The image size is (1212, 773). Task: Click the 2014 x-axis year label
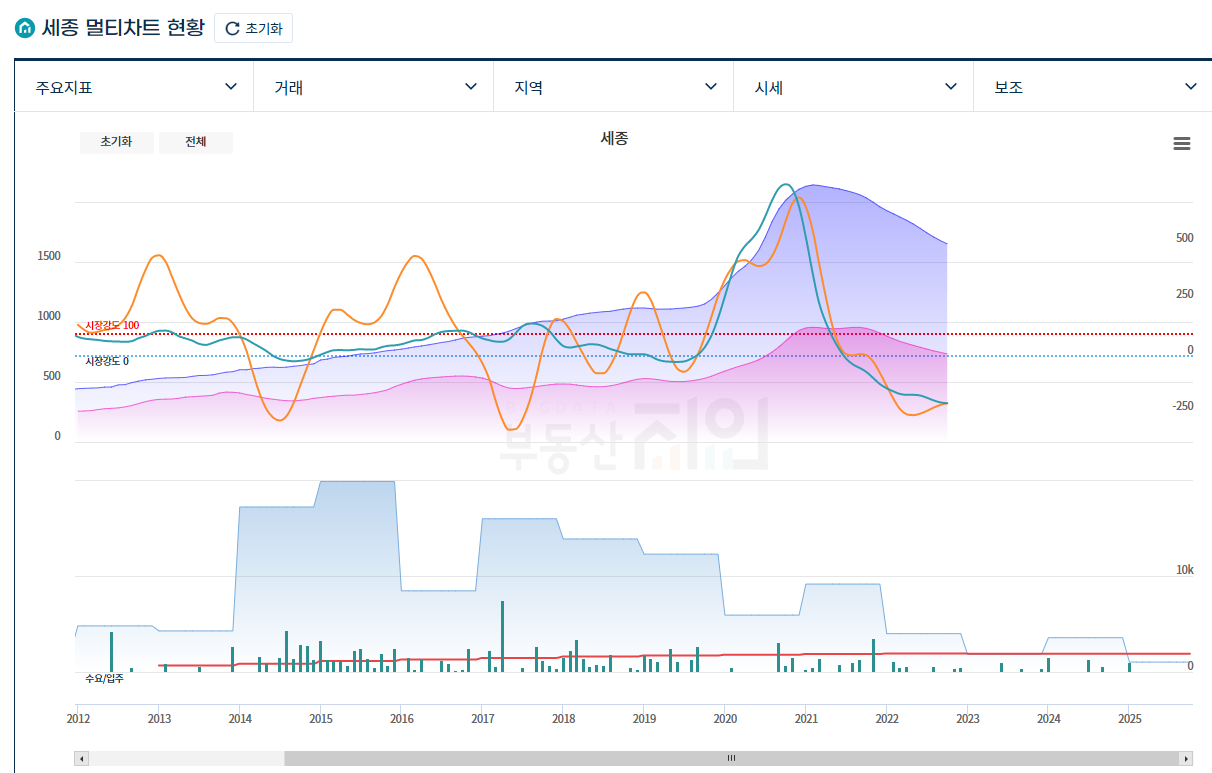tap(240, 718)
